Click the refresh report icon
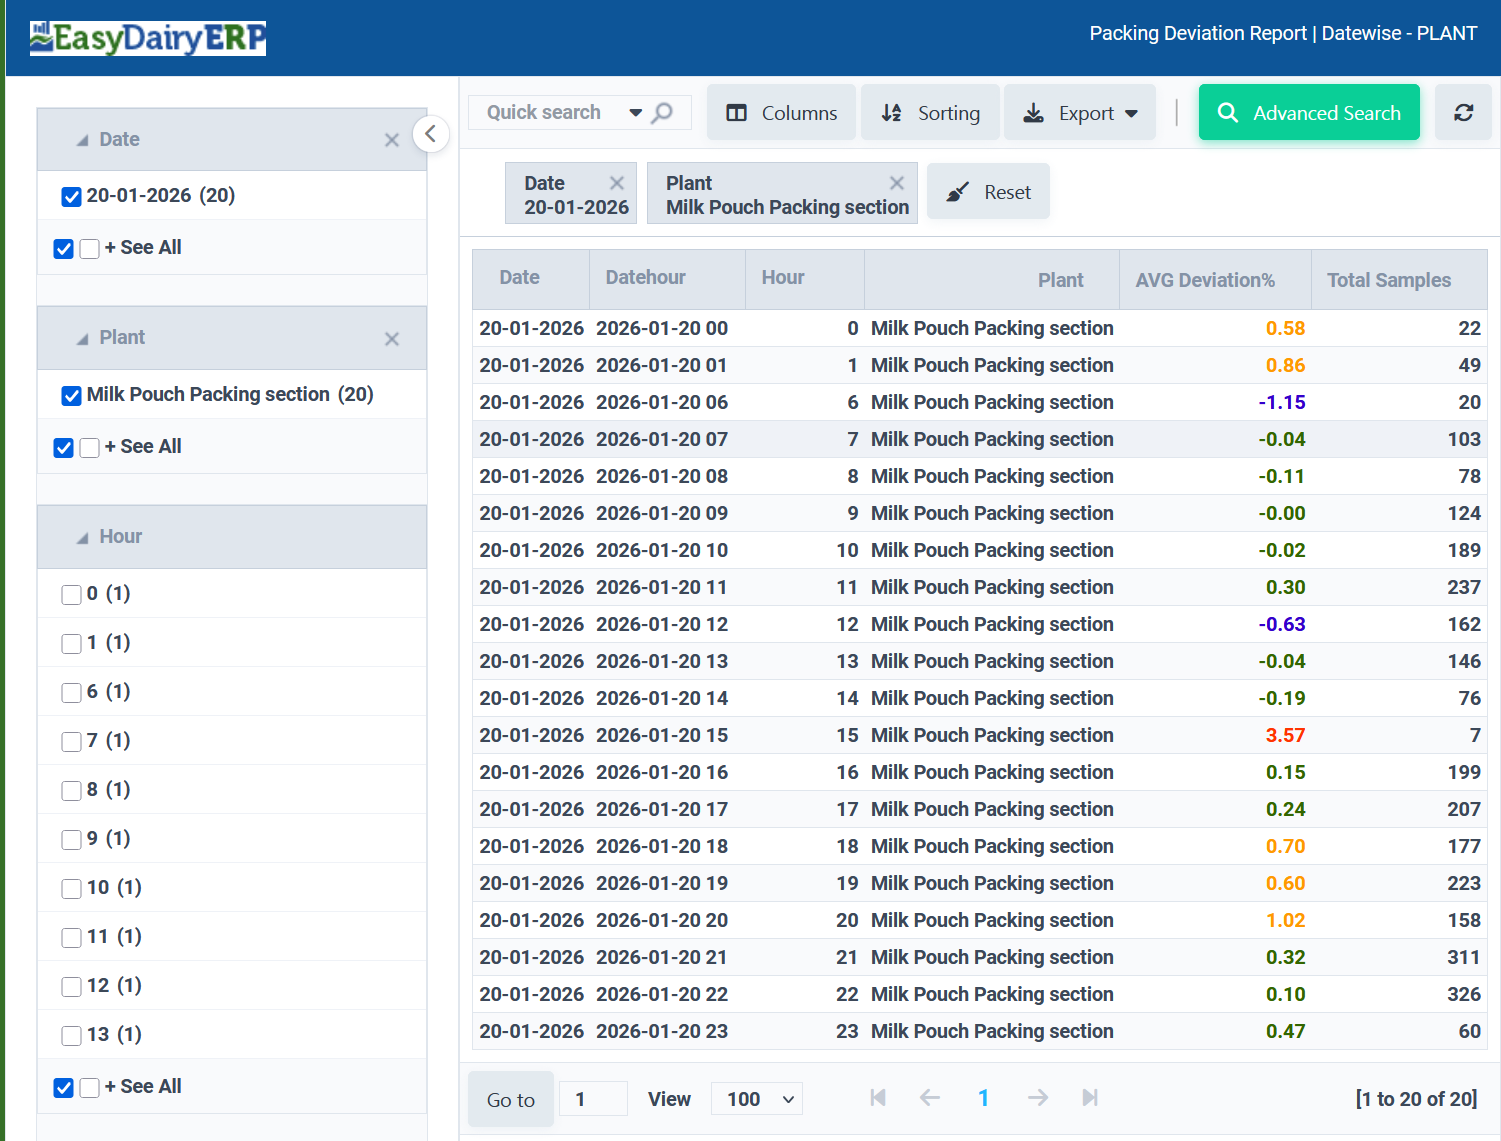 1463,112
